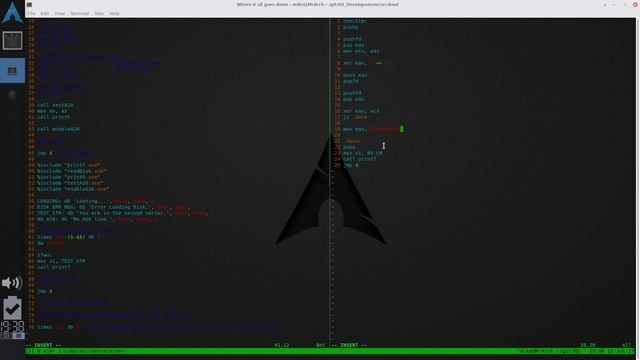Open the volume speaker control
Image resolution: width=640 pixels, height=360 pixels.
(12, 282)
